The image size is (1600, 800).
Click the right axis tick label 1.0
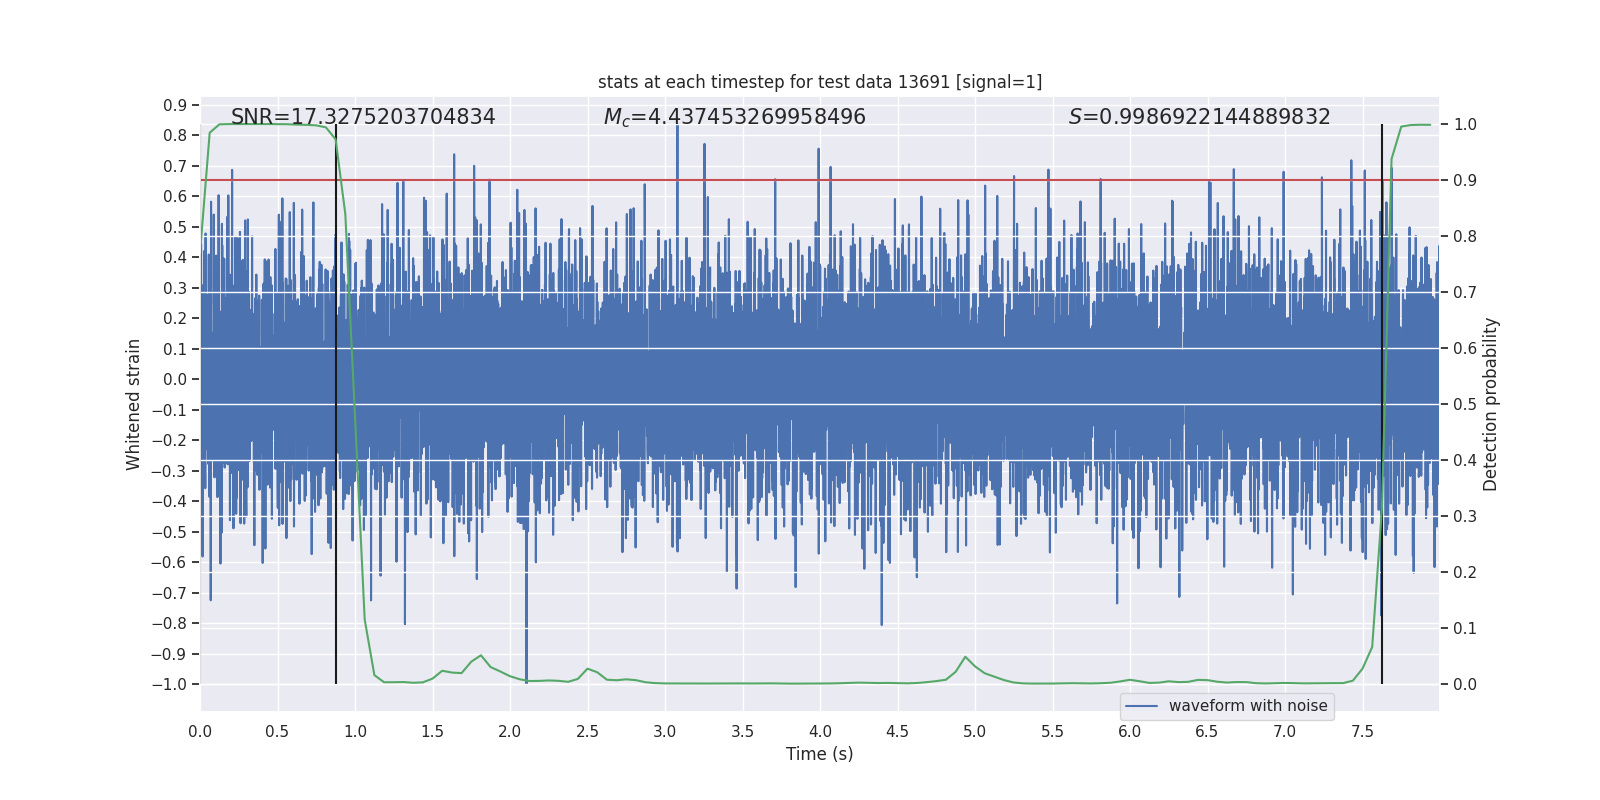1465,125
